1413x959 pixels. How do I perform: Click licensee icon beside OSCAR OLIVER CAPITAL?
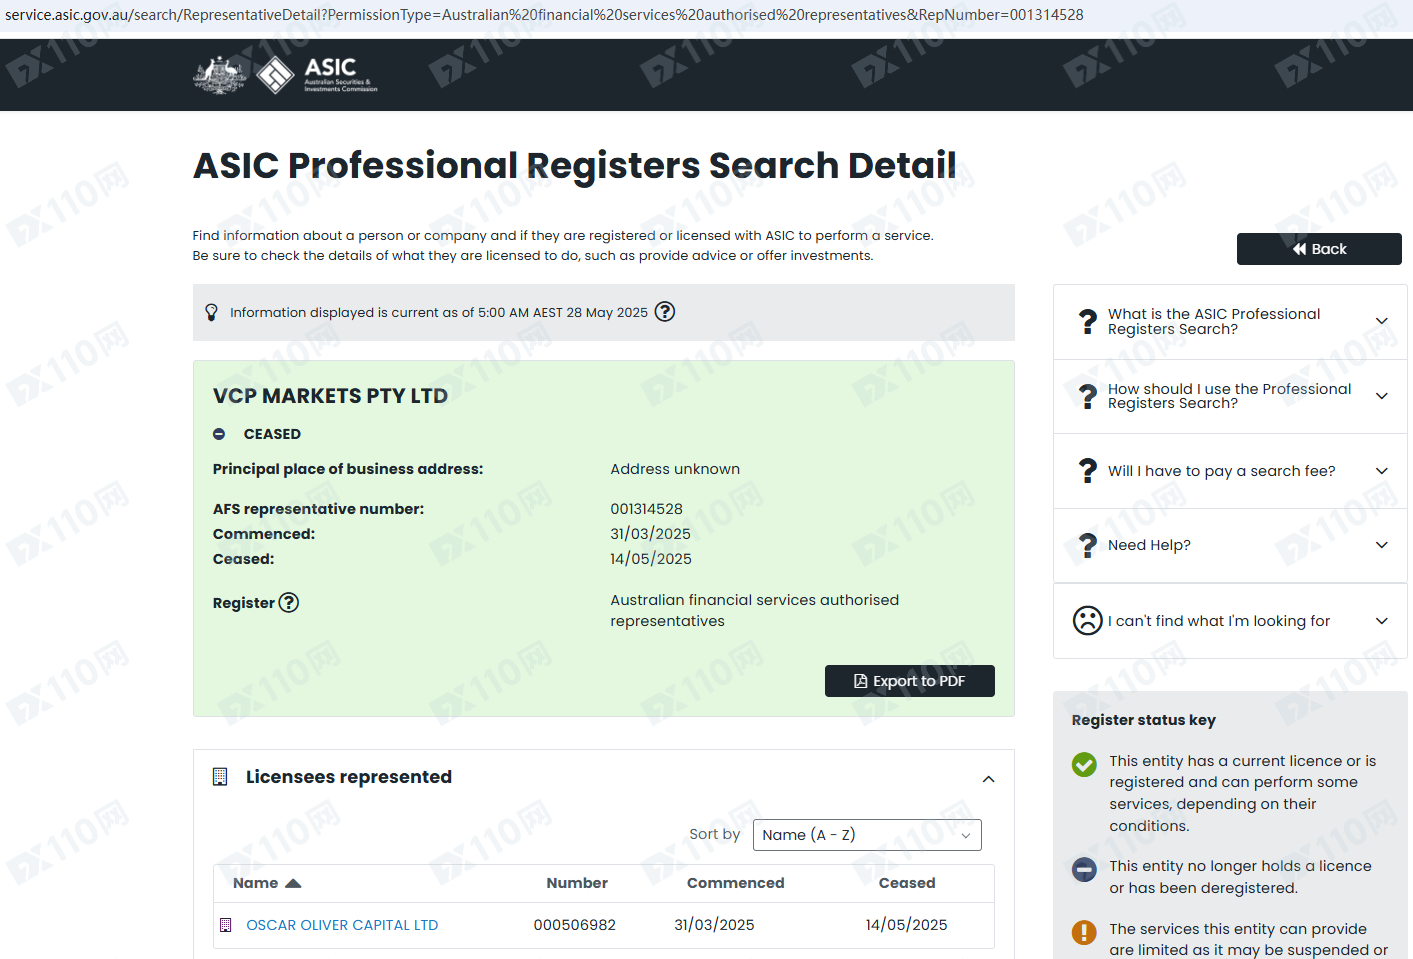click(x=225, y=925)
